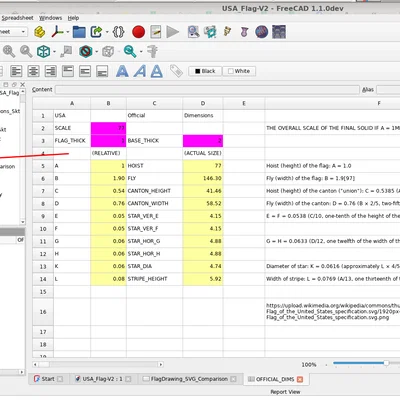
Task: Select the cell showing 146.30
Action: 203,178
